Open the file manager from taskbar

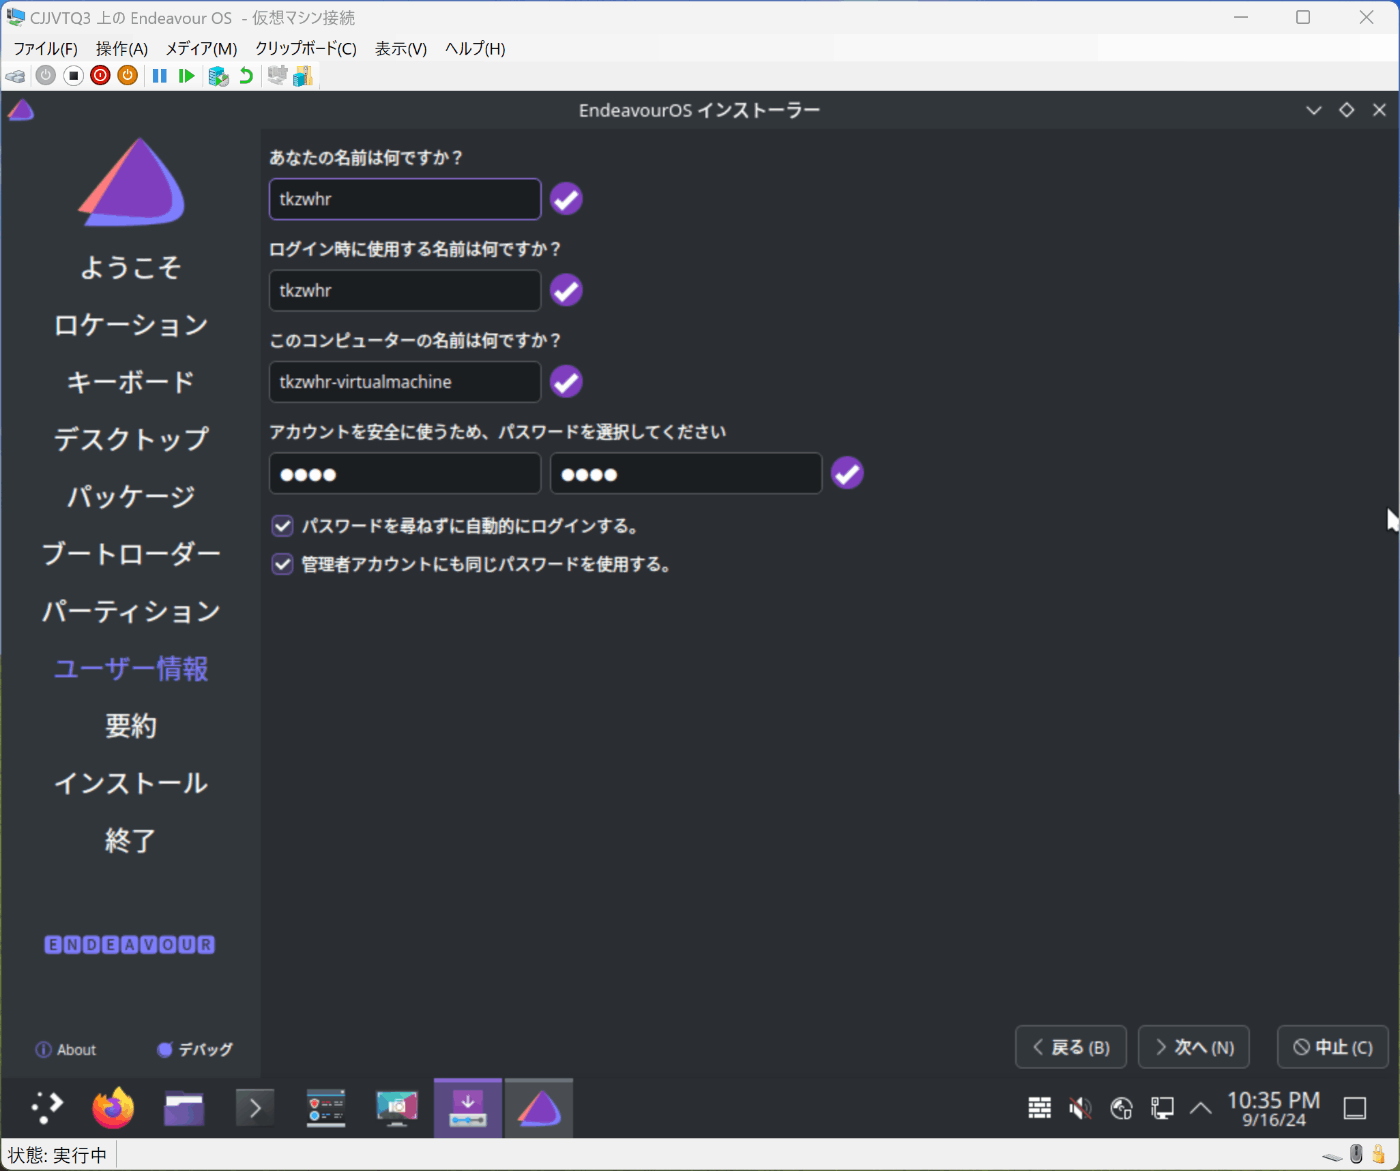[184, 1108]
